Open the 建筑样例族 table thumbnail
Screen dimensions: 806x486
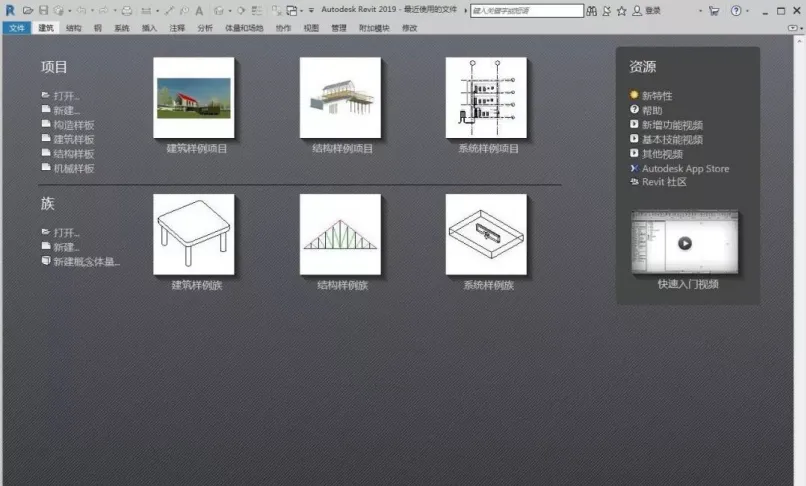[194, 235]
